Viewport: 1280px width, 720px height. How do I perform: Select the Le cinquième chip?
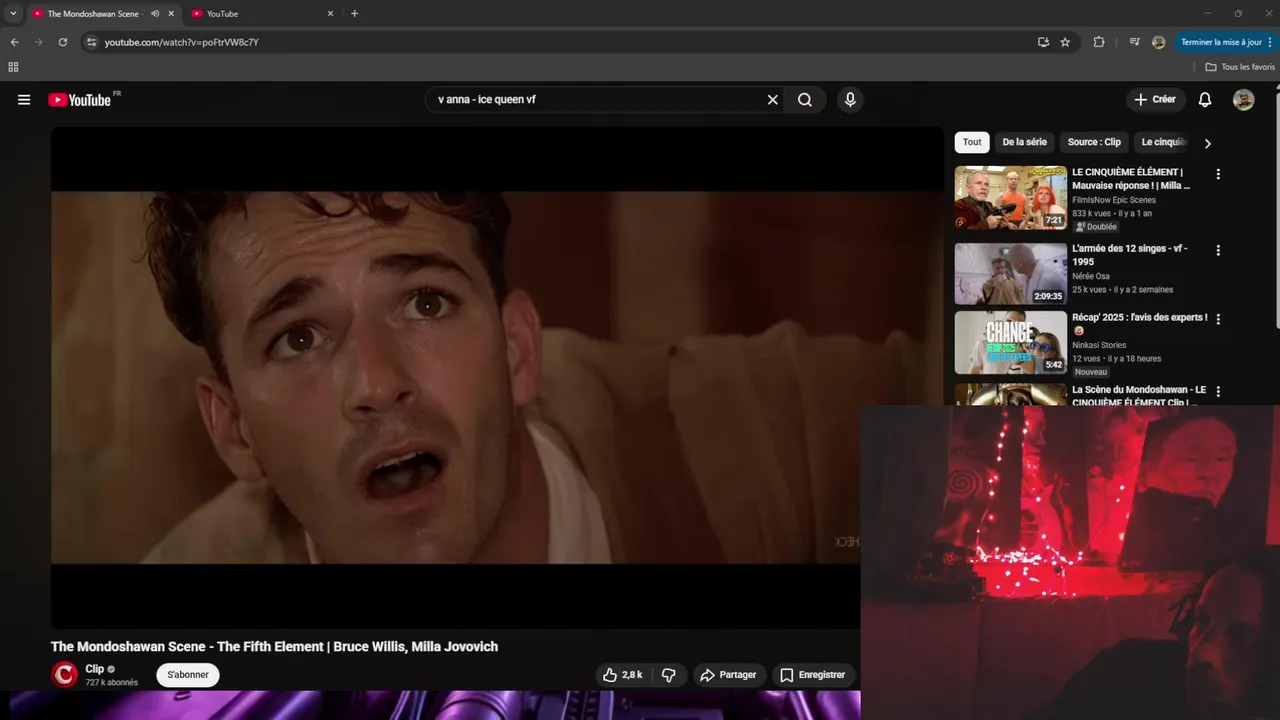[1162, 142]
